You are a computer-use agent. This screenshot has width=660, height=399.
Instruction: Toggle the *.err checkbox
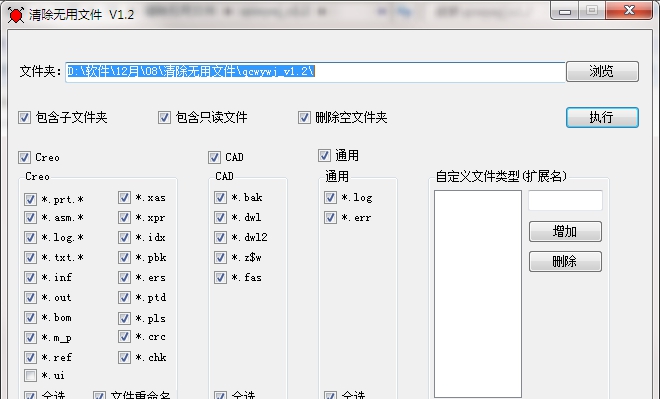tap(330, 218)
